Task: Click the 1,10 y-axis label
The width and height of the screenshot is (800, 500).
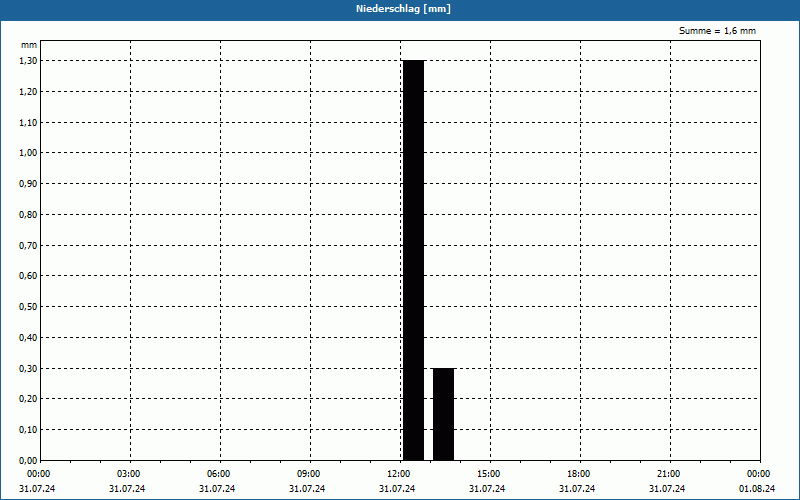Action: [x=28, y=122]
